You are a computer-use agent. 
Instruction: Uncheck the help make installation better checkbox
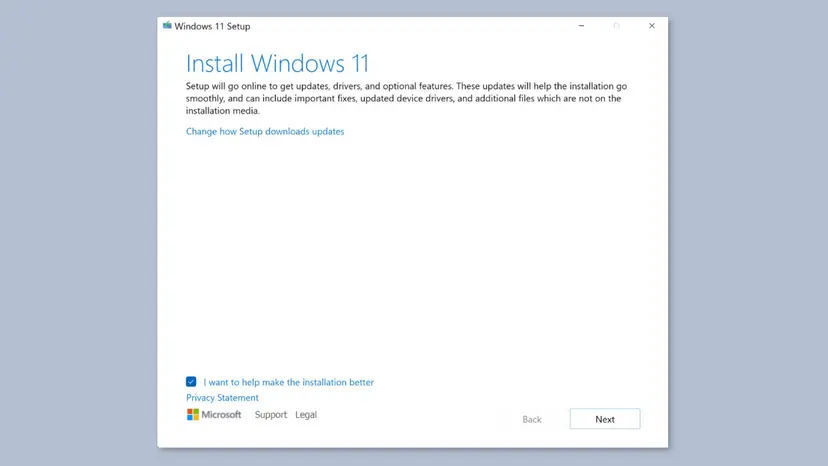point(191,381)
